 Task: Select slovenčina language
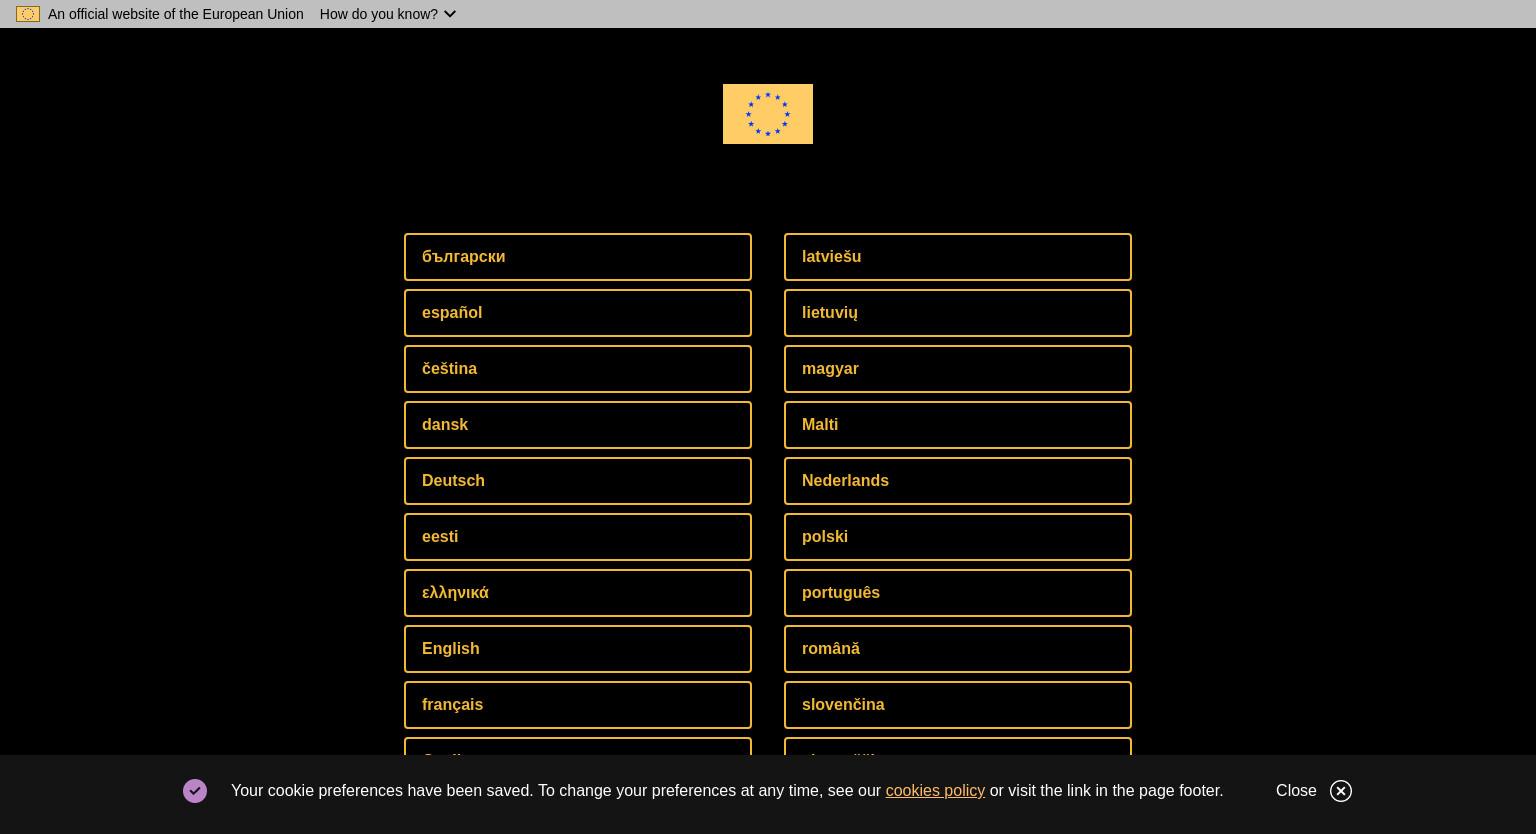958,705
